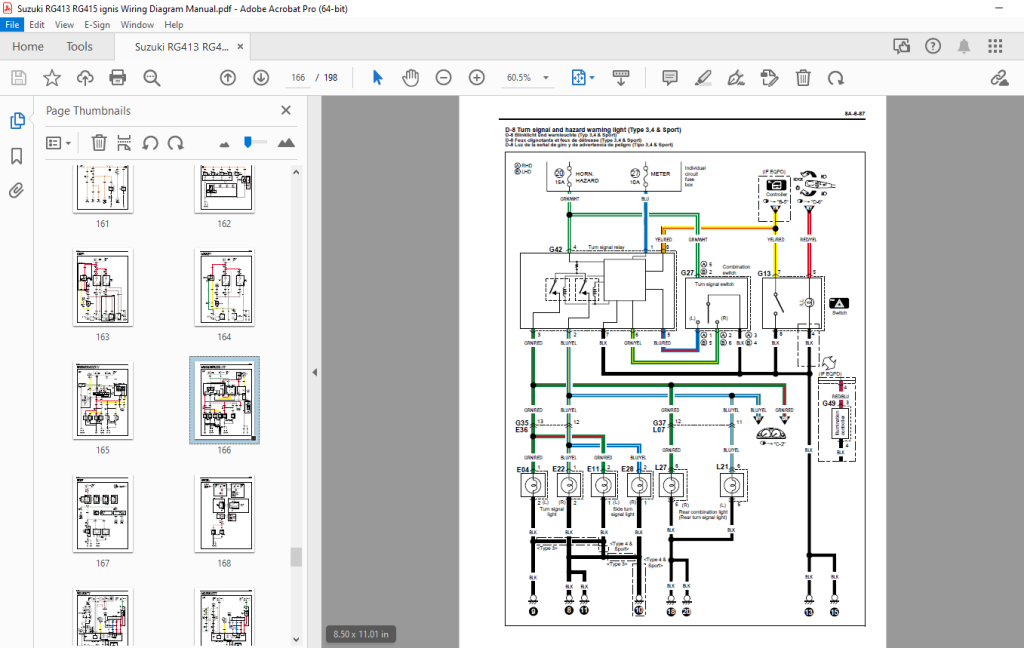The image size is (1024, 648).
Task: Open the share comments chat icon
Action: click(x=902, y=46)
